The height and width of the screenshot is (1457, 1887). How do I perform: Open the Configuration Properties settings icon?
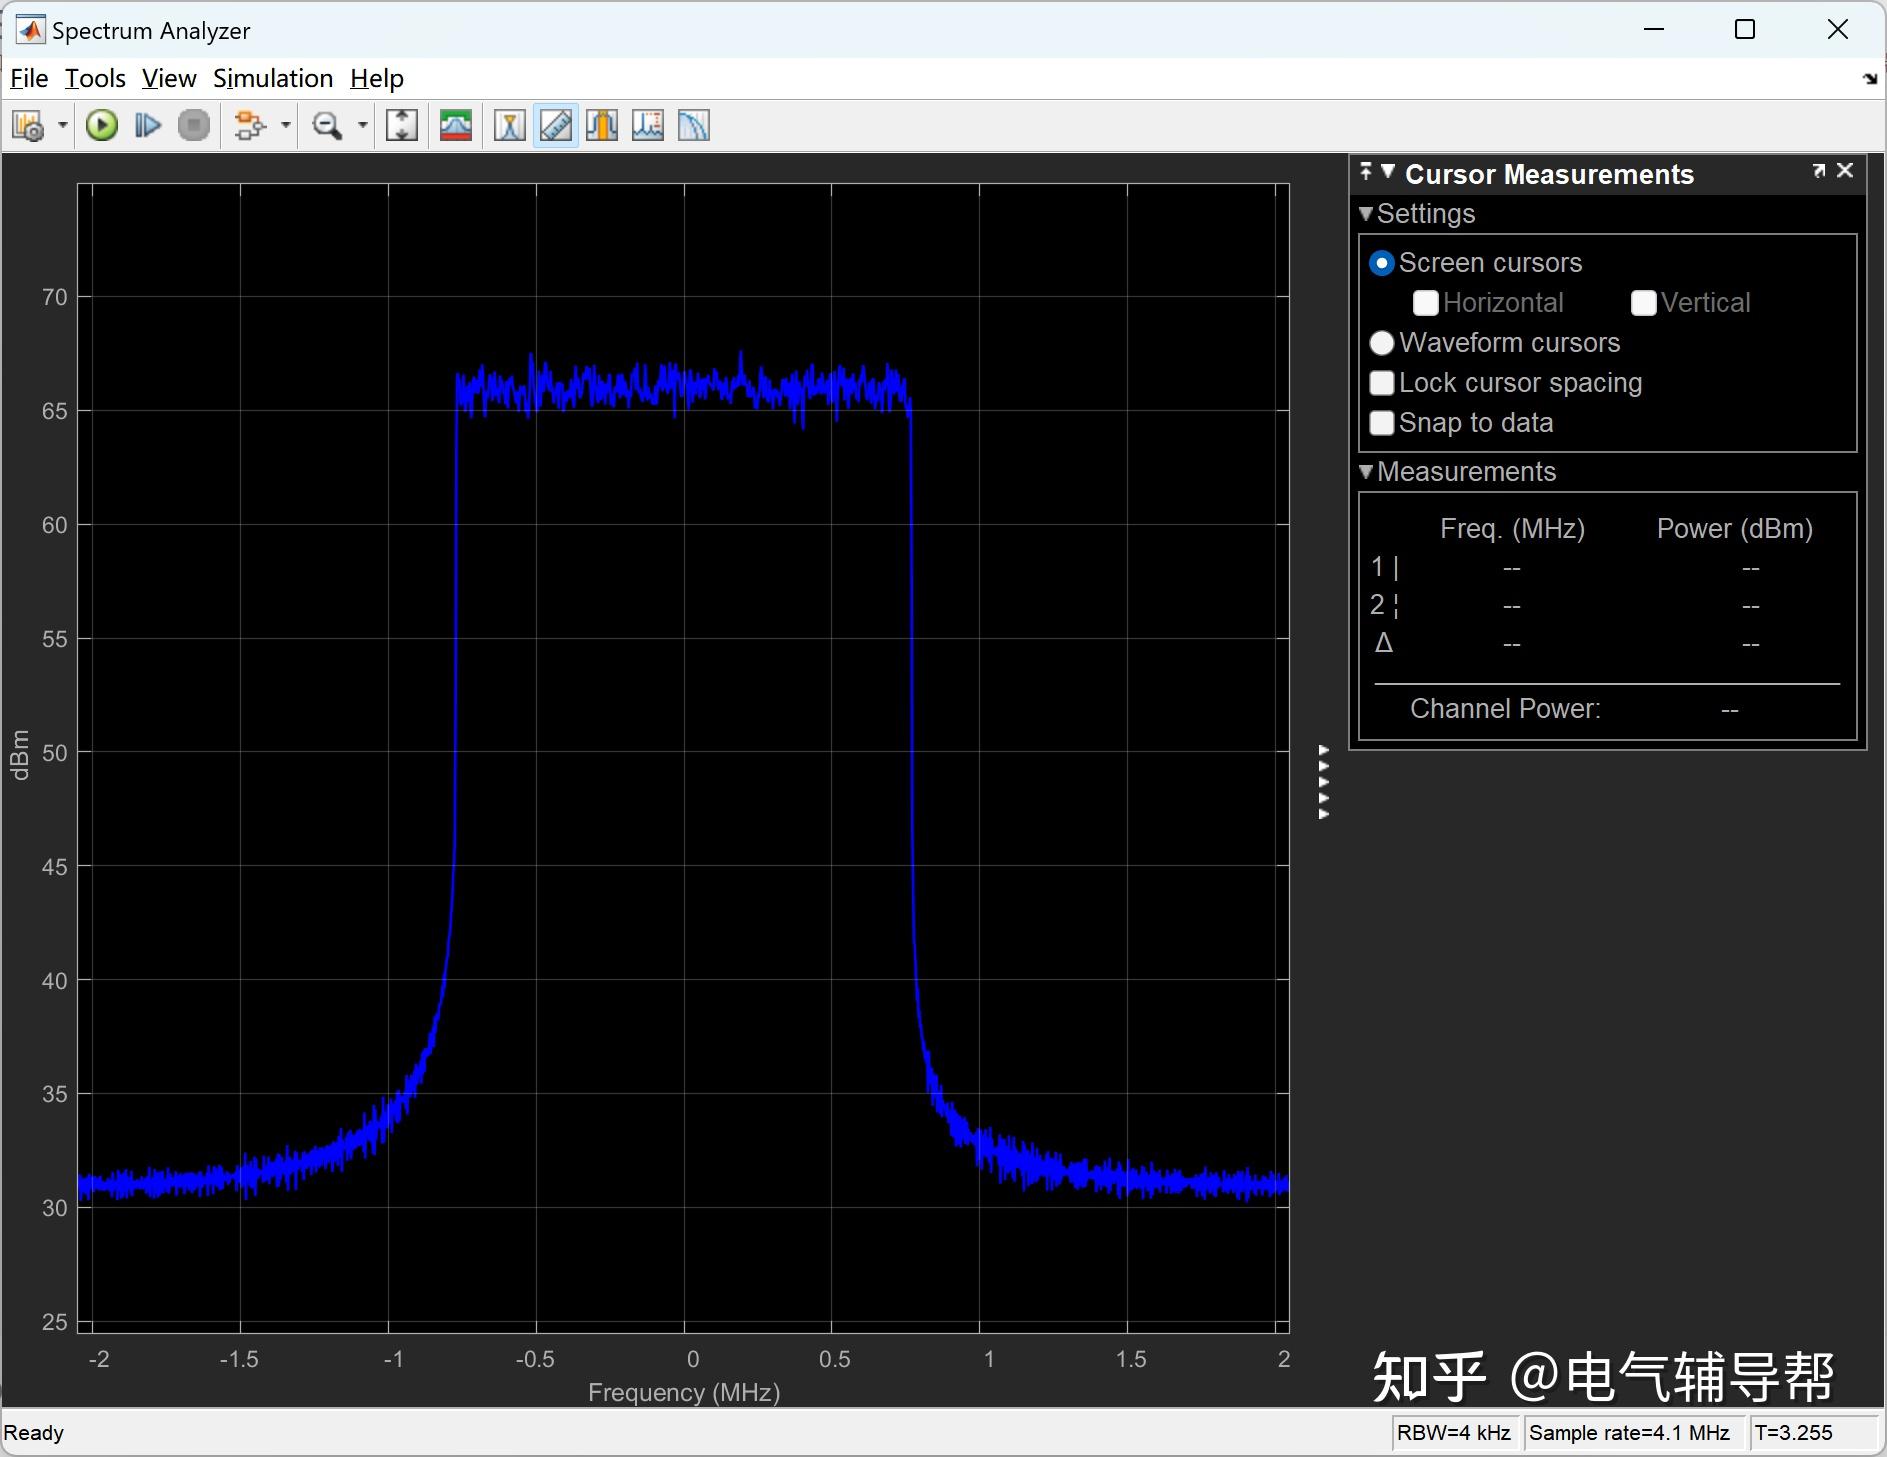28,126
